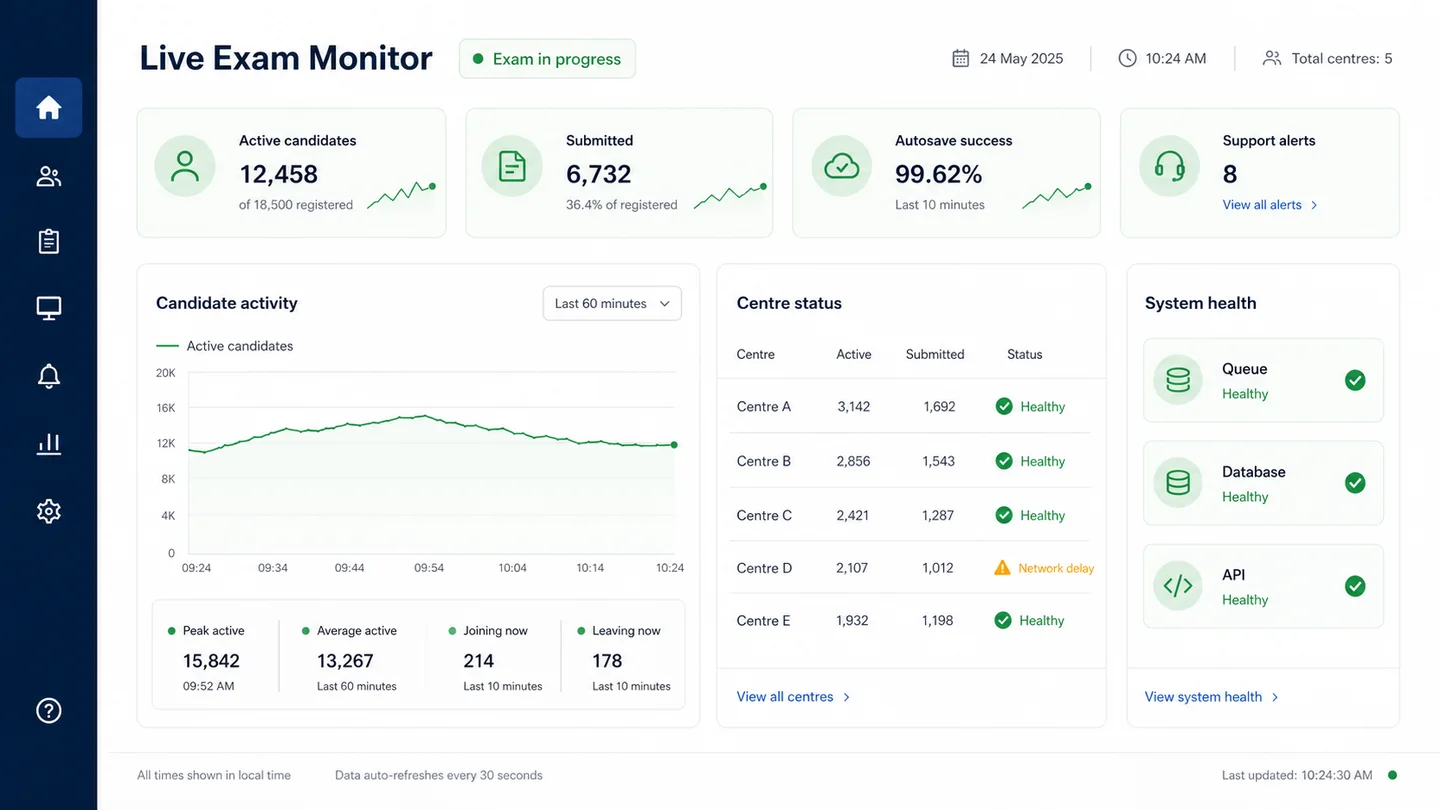Image resolution: width=1440 pixels, height=810 pixels.
Task: Open the settings gear icon in sidebar
Action: (49, 511)
